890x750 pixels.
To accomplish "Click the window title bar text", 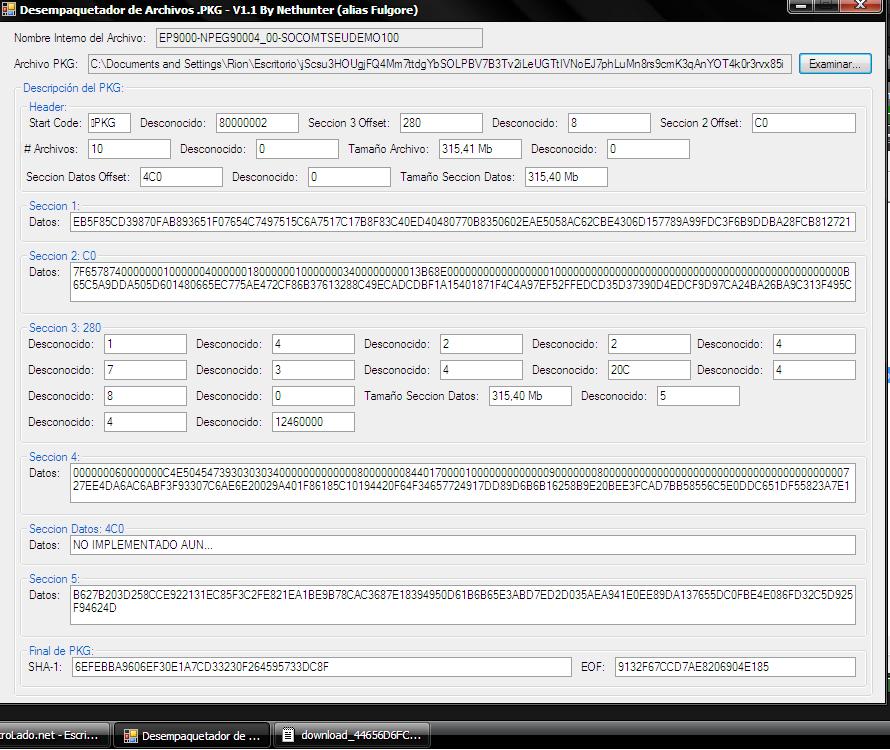I will point(219,10).
